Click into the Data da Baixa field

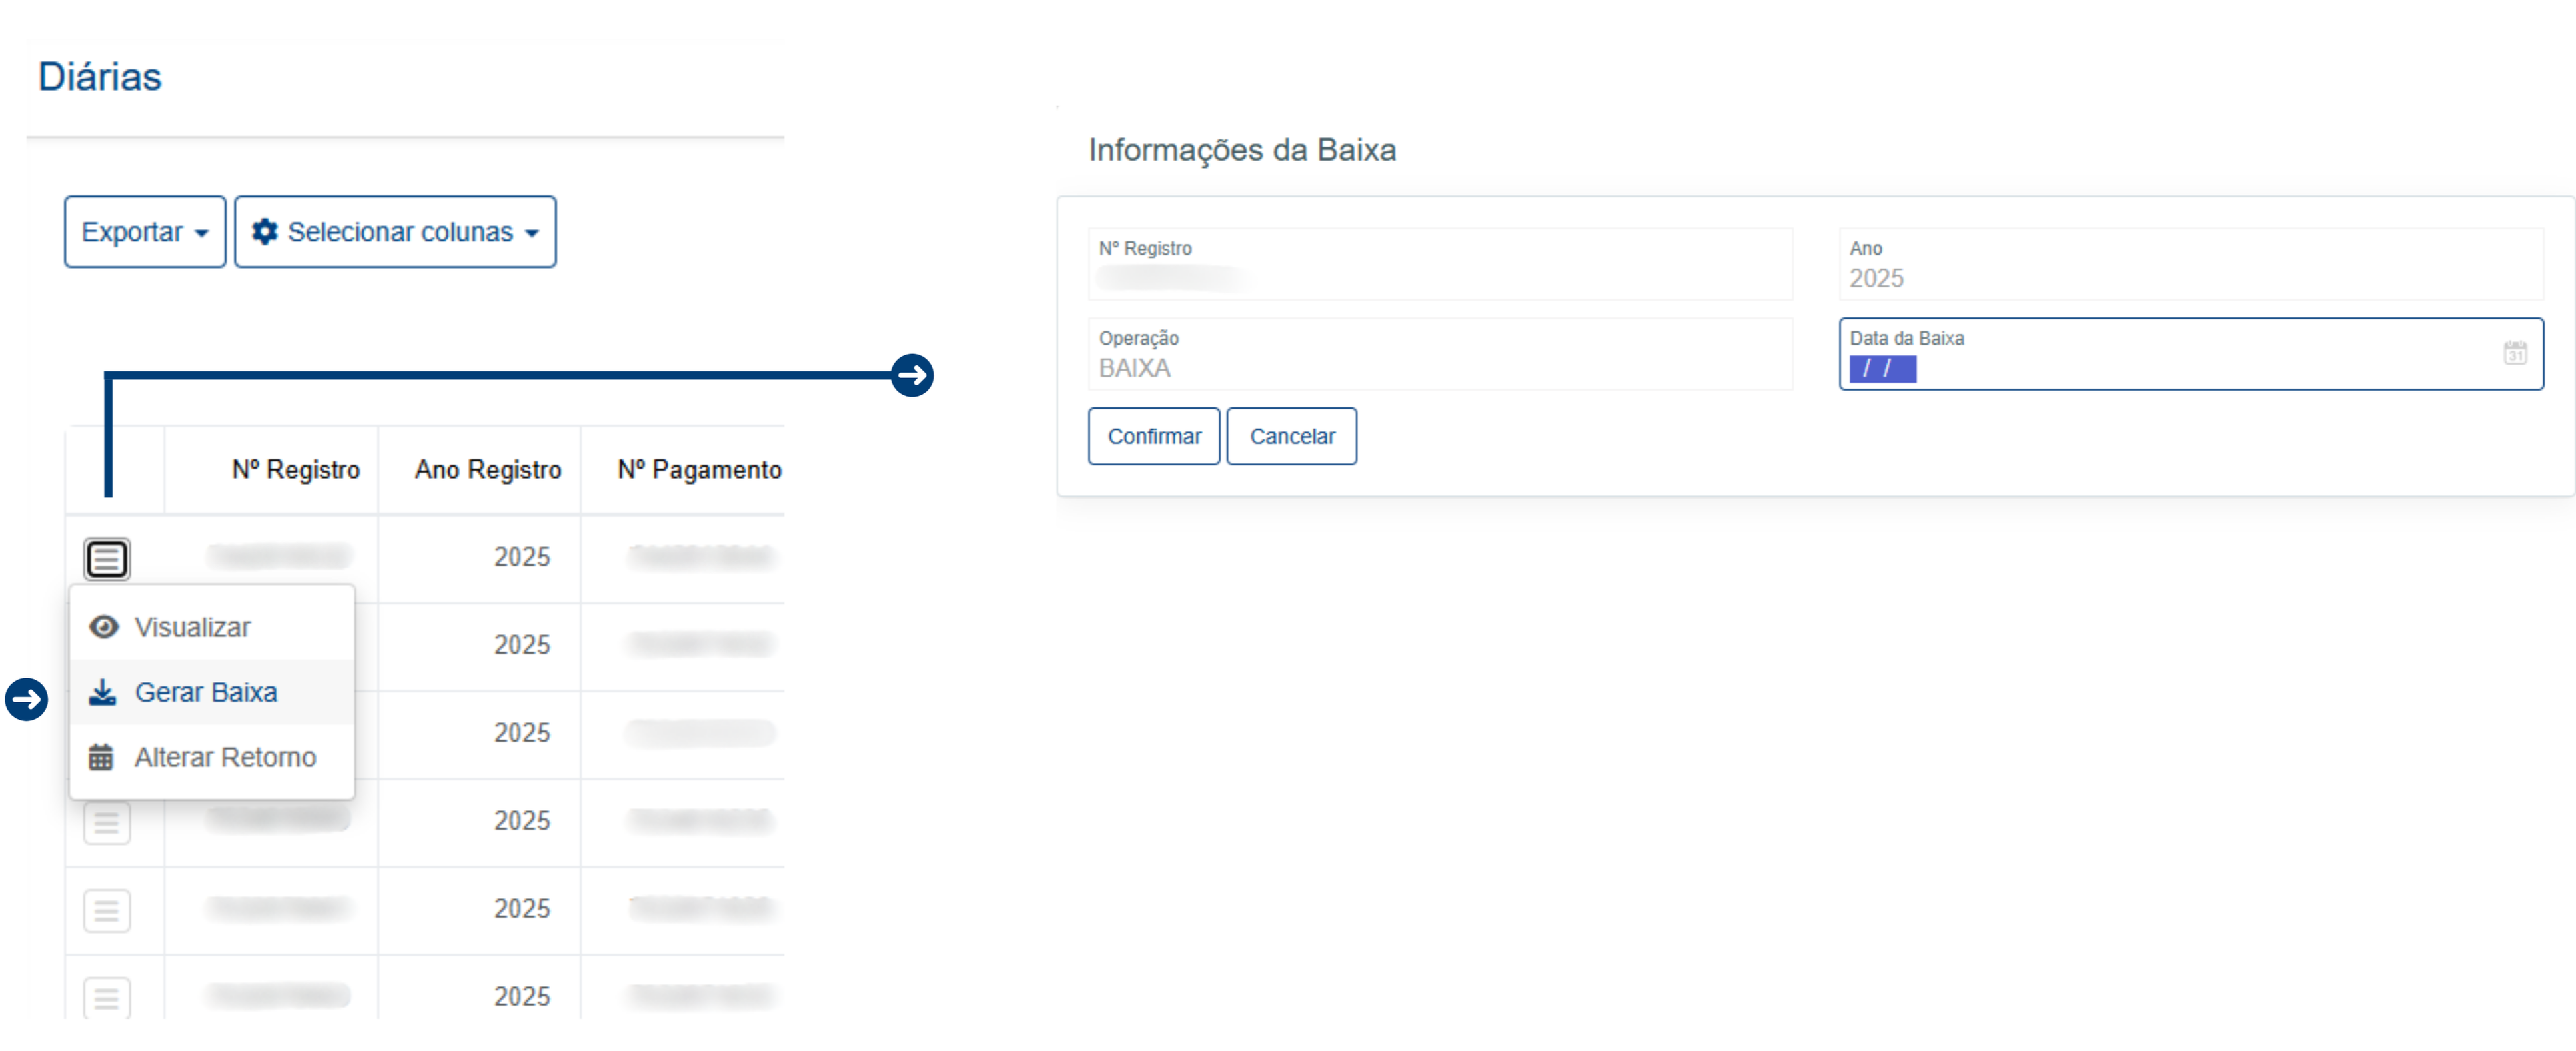[x=2150, y=368]
